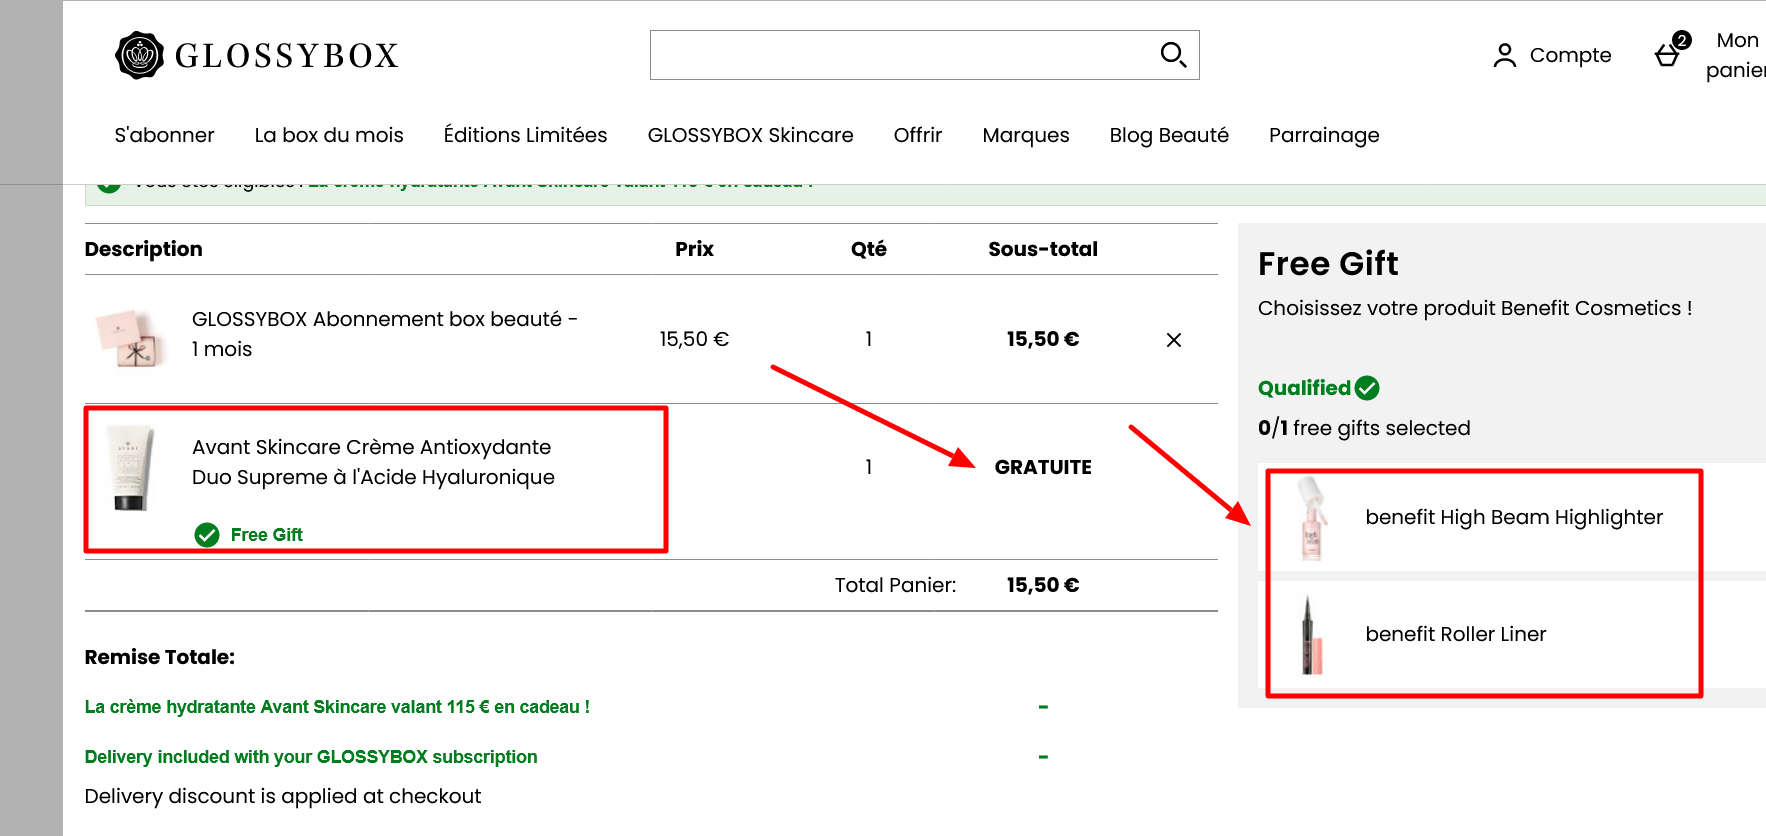Select benefit Roller Liner gift

[1455, 634]
